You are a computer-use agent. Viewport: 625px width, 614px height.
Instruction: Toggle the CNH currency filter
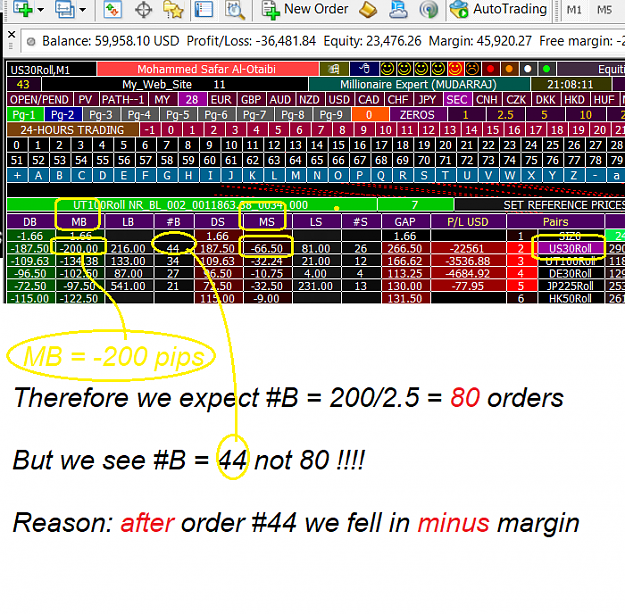pos(486,99)
